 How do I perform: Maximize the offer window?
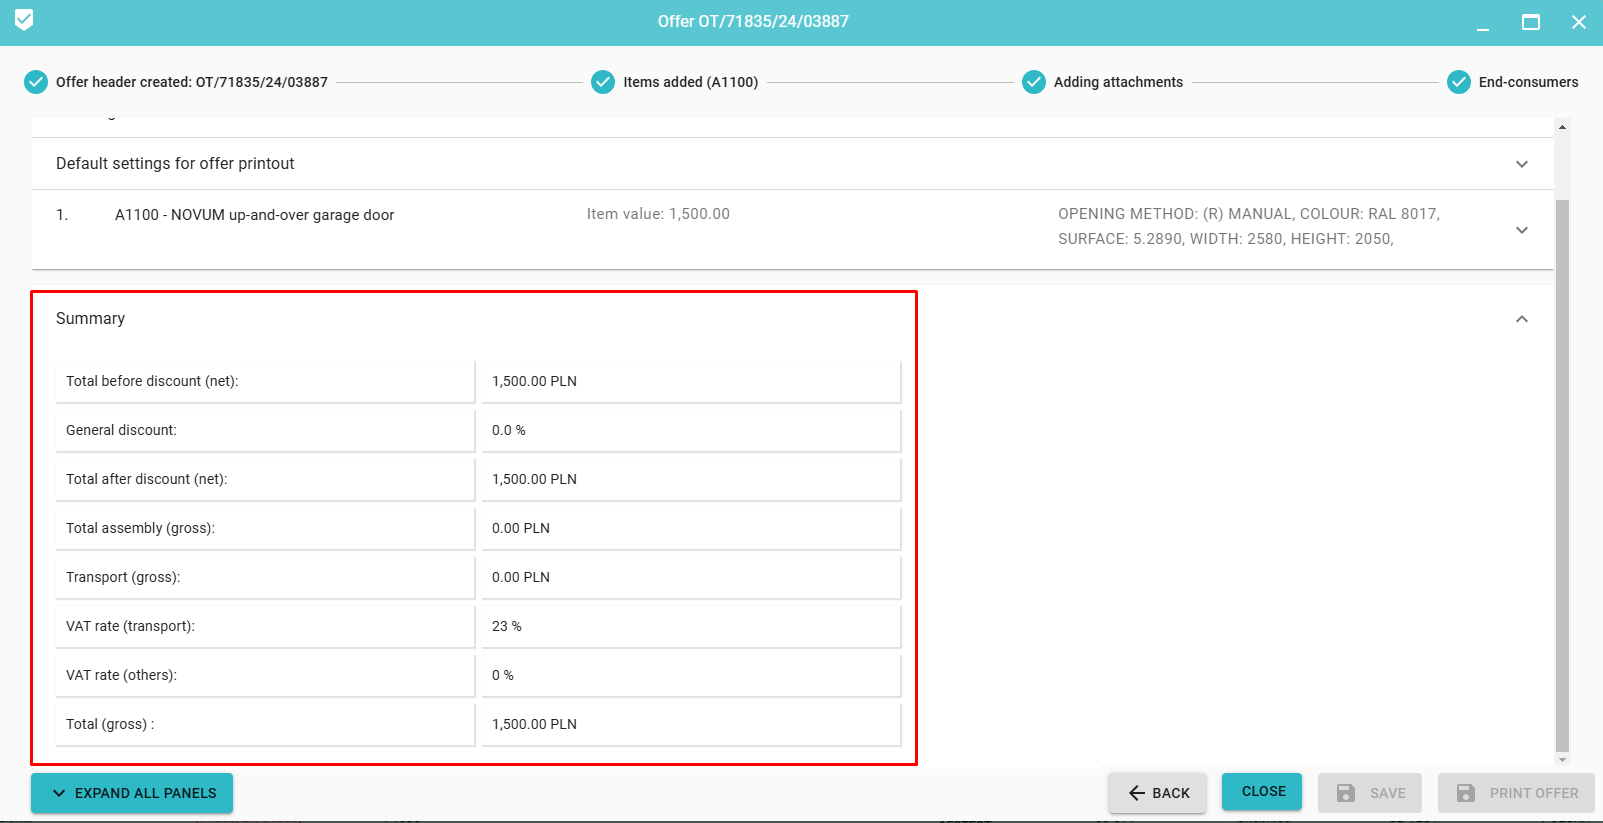coord(1530,22)
